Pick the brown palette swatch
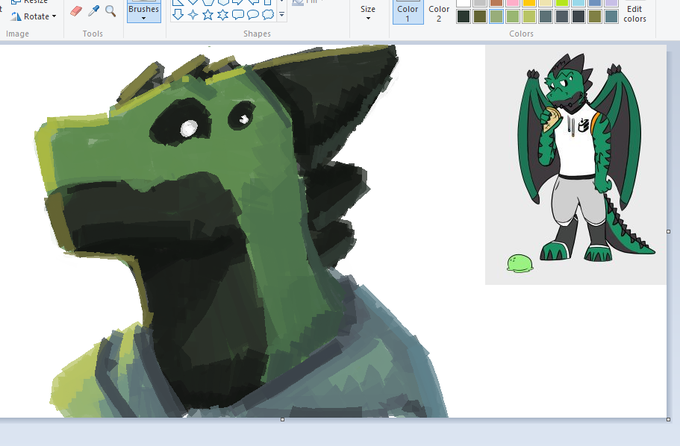Screen dimensions: 680x446 [x=496, y=3]
